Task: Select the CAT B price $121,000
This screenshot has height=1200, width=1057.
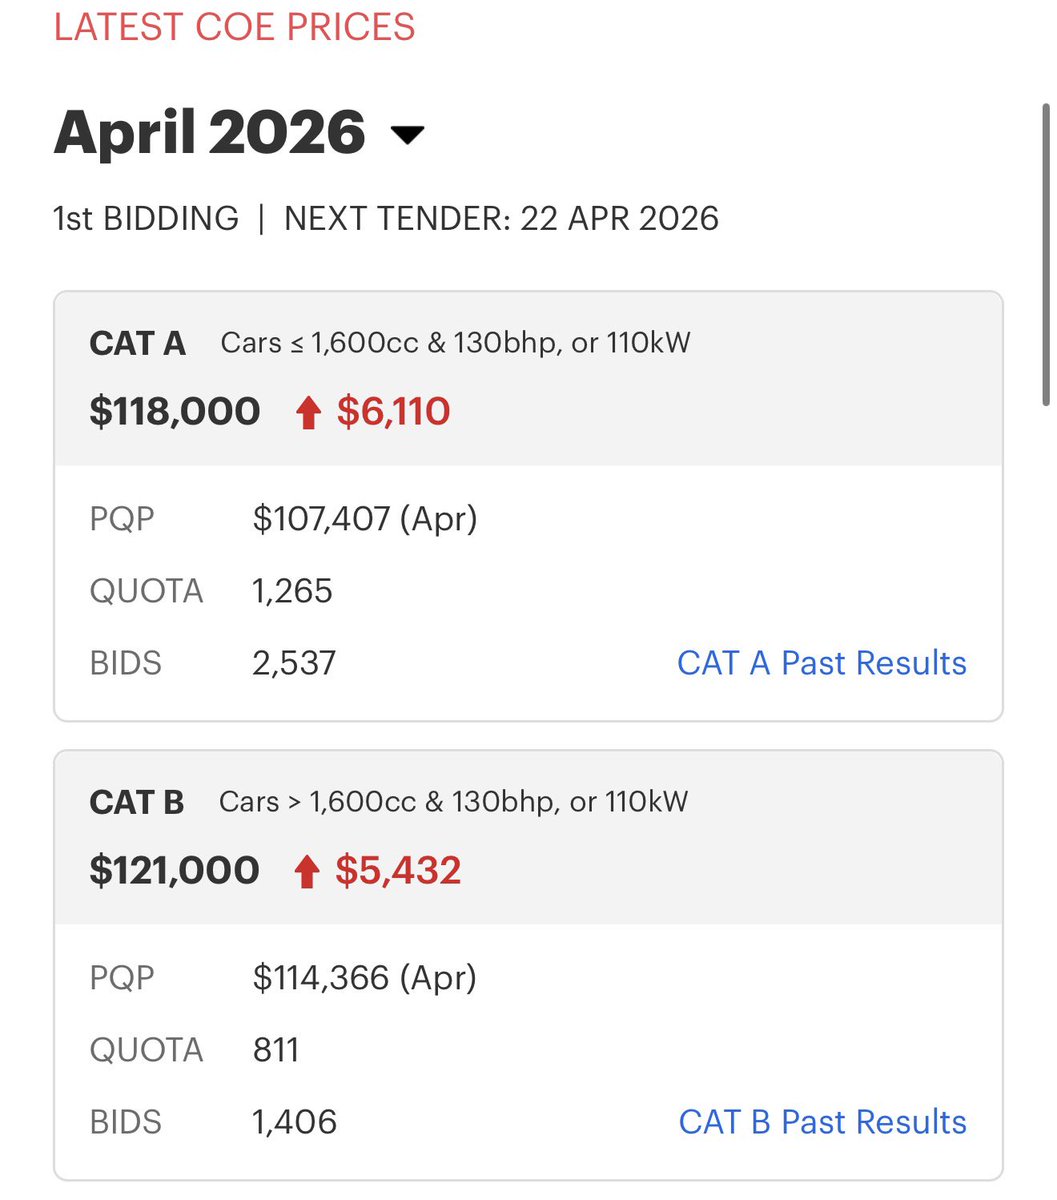Action: pos(175,870)
